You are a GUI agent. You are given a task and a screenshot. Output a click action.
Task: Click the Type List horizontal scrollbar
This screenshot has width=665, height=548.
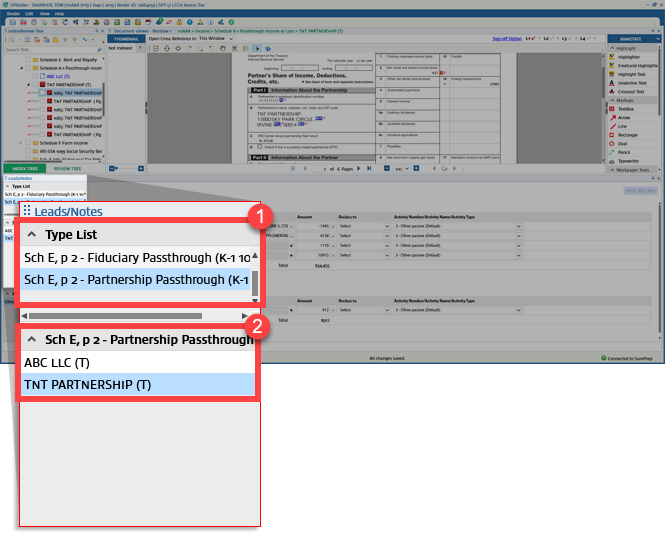click(x=130, y=316)
